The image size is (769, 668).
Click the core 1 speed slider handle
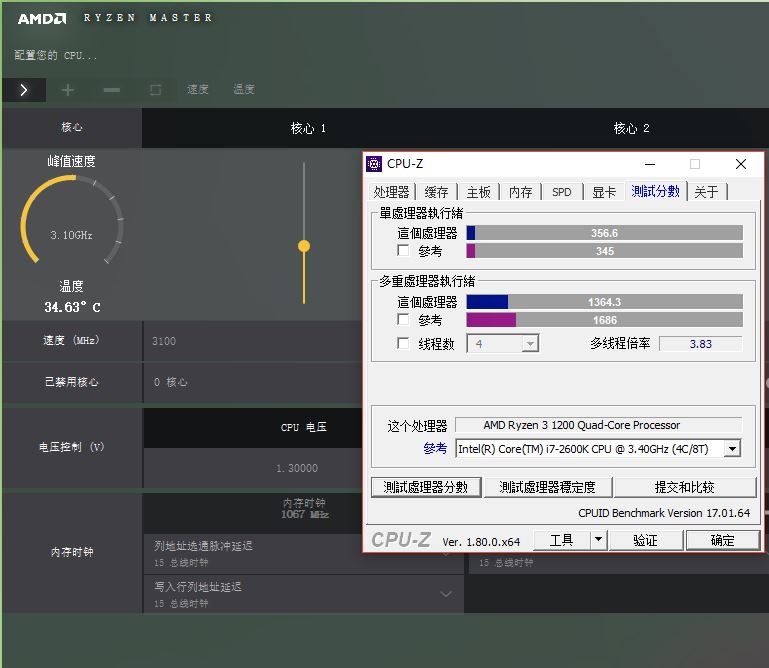click(x=304, y=246)
